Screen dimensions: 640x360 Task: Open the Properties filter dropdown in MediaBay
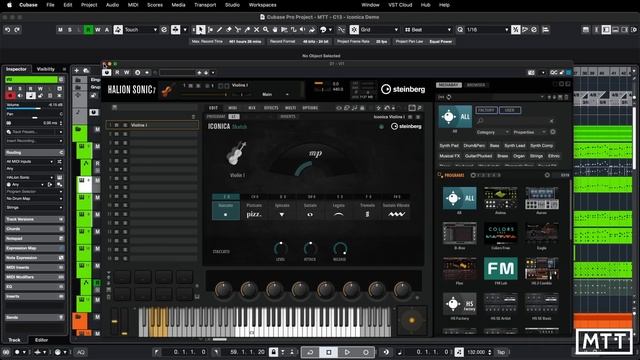(x=529, y=132)
